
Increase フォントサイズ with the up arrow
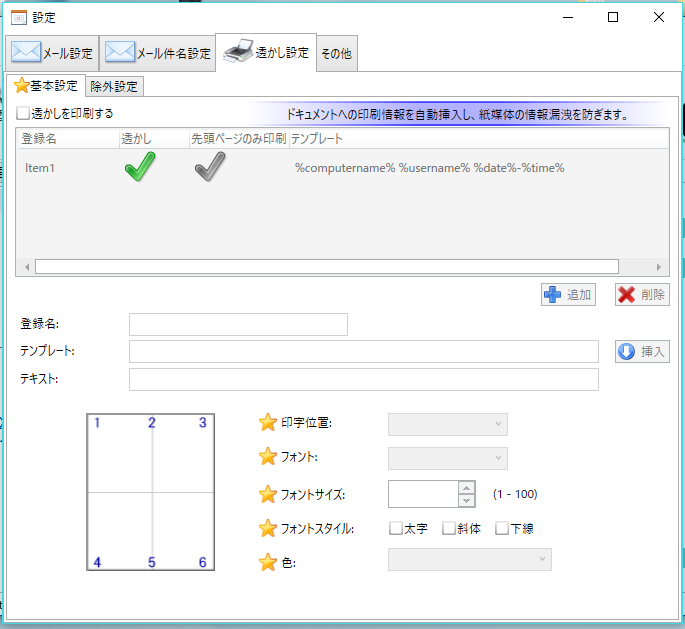[467, 488]
